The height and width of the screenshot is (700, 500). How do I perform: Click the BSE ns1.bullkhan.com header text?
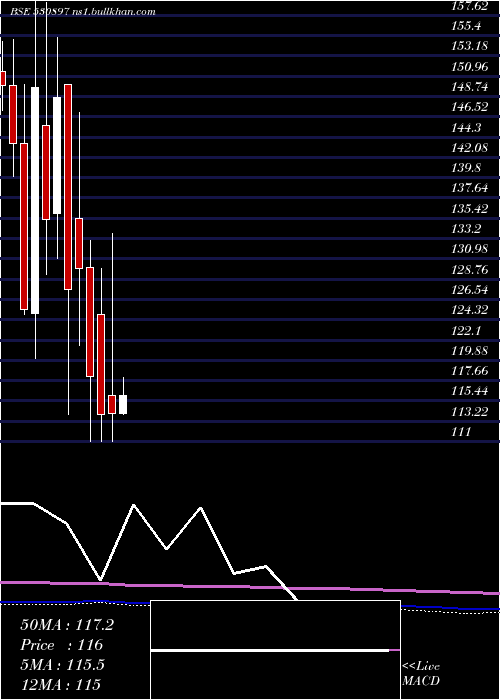point(83,12)
